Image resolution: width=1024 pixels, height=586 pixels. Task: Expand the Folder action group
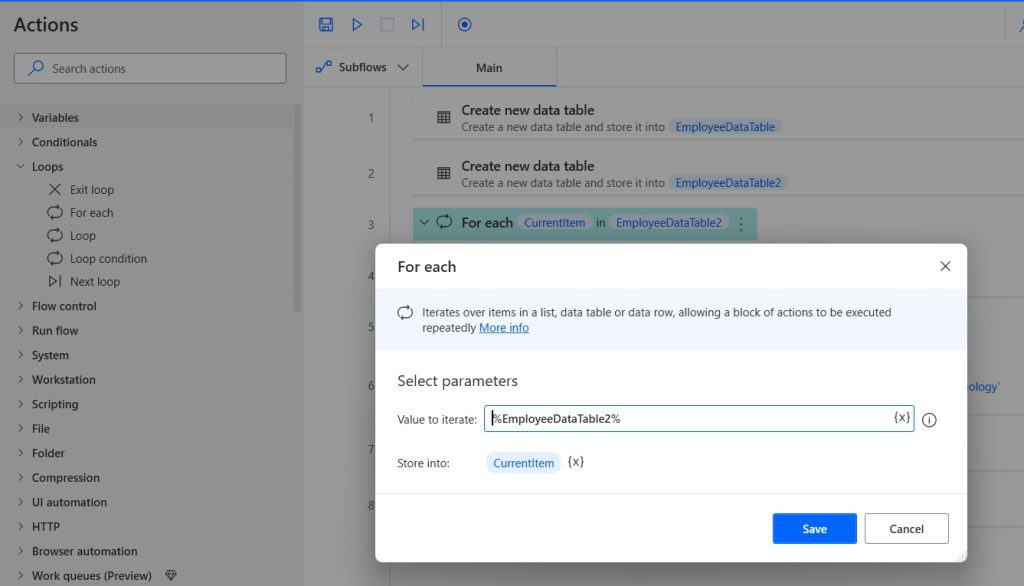click(21, 453)
